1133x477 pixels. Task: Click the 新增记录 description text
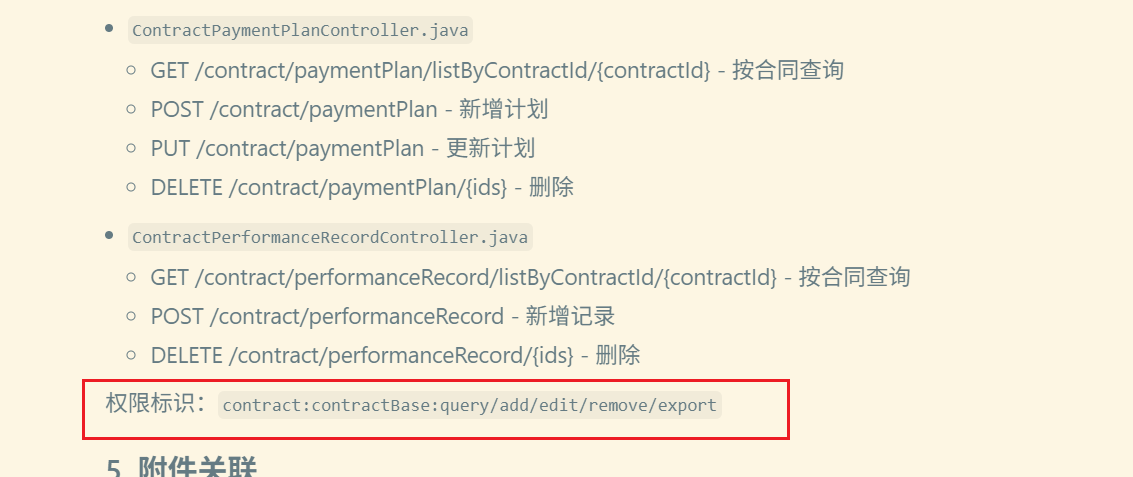pos(570,317)
